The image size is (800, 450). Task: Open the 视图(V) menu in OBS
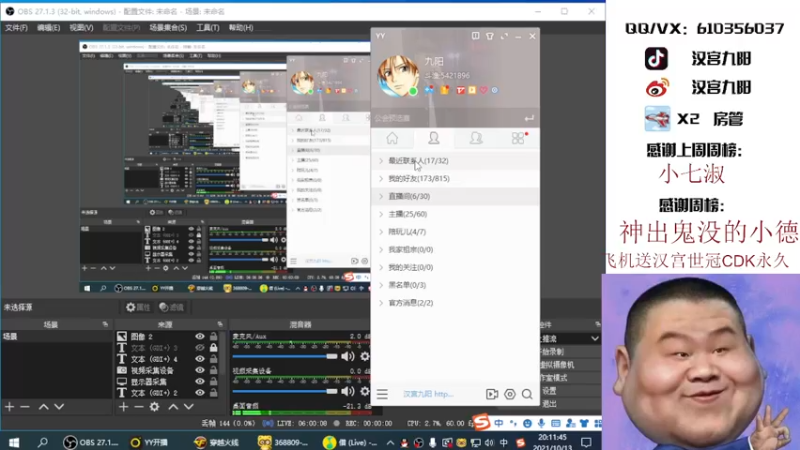[x=81, y=28]
